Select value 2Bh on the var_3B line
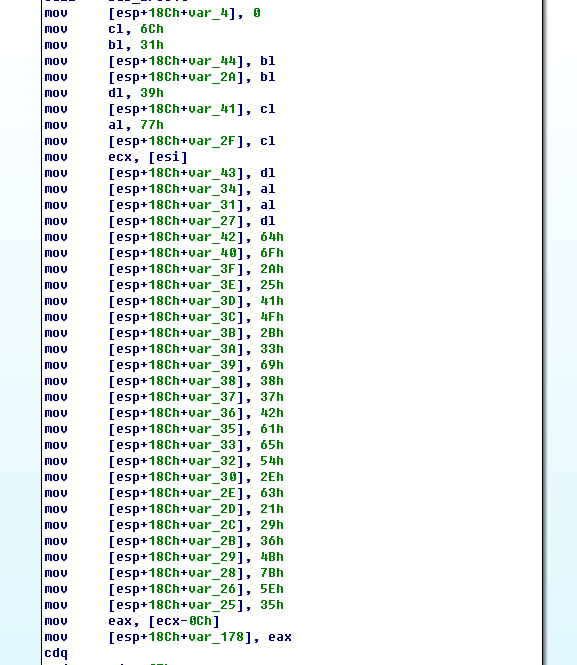Viewport: 577px width, 665px height. click(x=272, y=333)
